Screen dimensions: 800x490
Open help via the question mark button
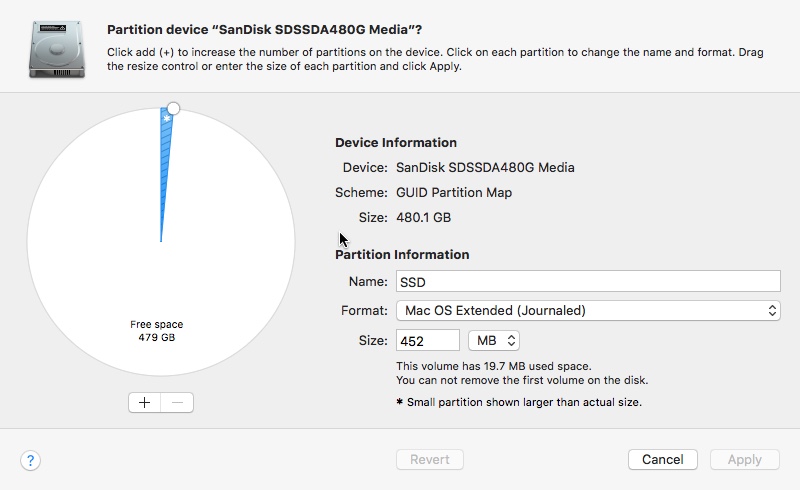(31, 460)
